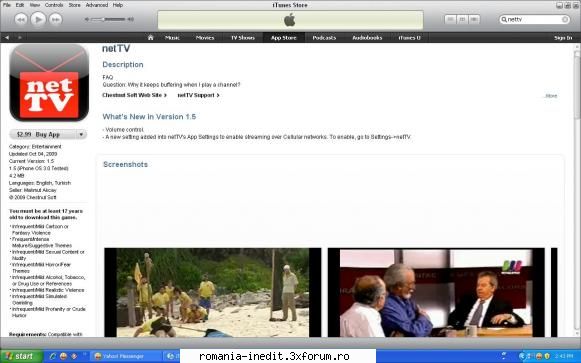Click the Windows Start button
Image resolution: width=581 pixels, height=363 pixels.
21,356
